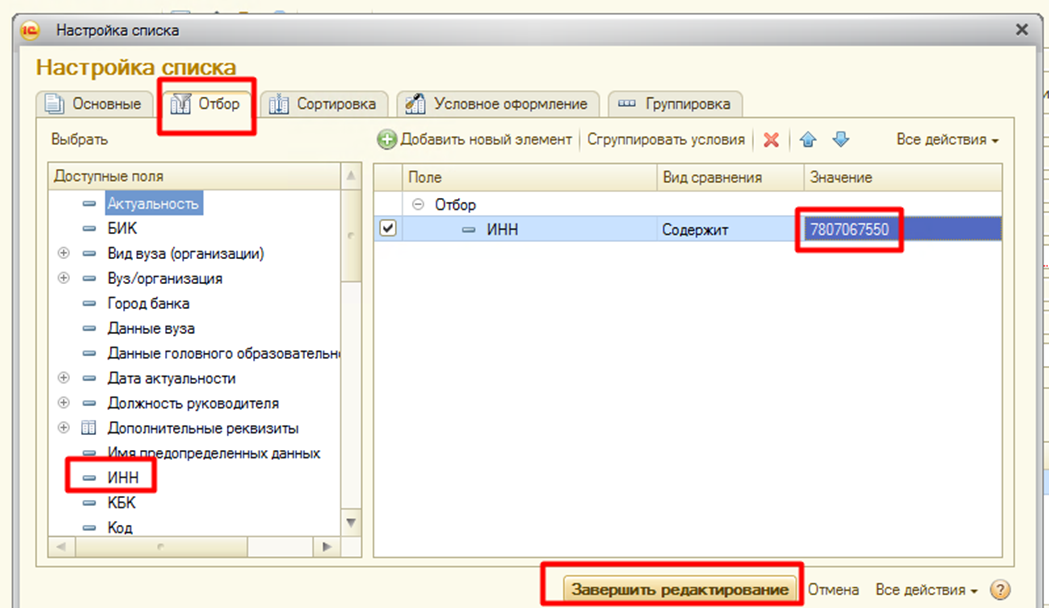Open the Условное оформление tab
Viewport: 1049px width, 608px height.
pos(498,104)
